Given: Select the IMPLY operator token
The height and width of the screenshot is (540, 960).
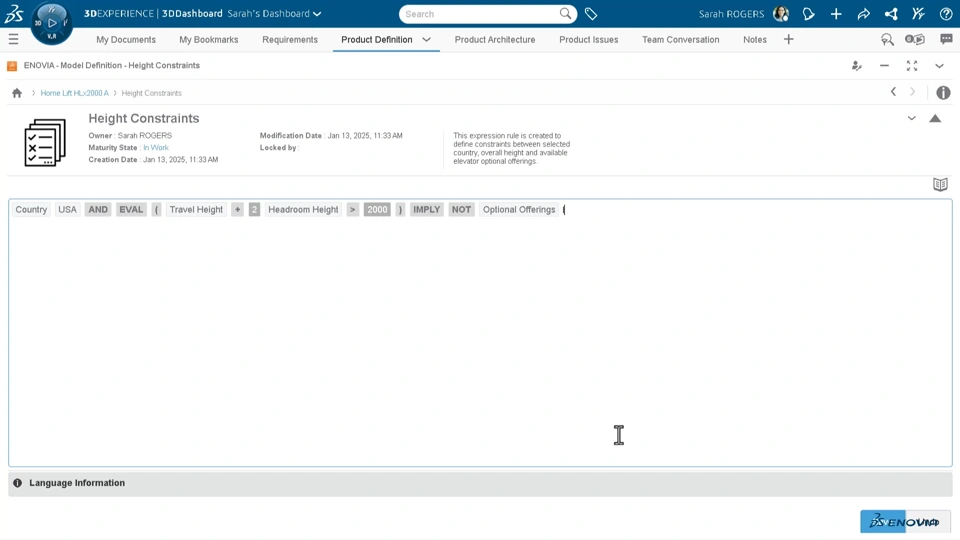Looking at the screenshot, I should (x=427, y=209).
